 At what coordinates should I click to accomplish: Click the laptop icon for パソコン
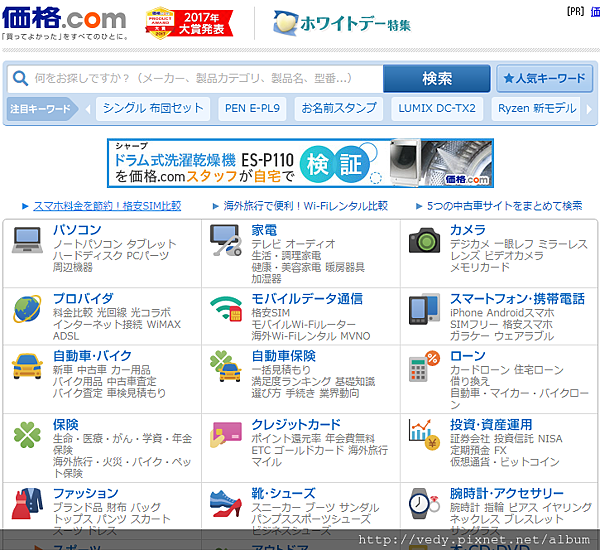click(27, 240)
